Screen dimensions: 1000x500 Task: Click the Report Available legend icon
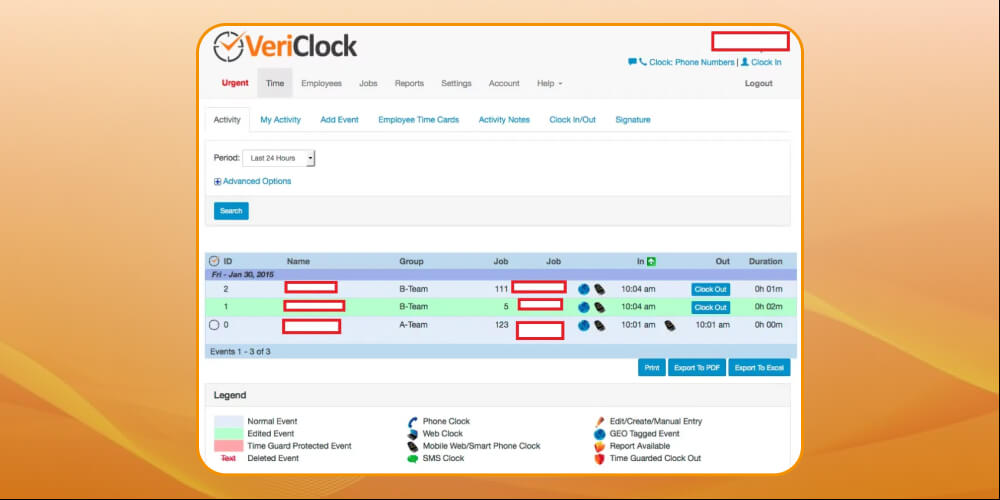(599, 446)
